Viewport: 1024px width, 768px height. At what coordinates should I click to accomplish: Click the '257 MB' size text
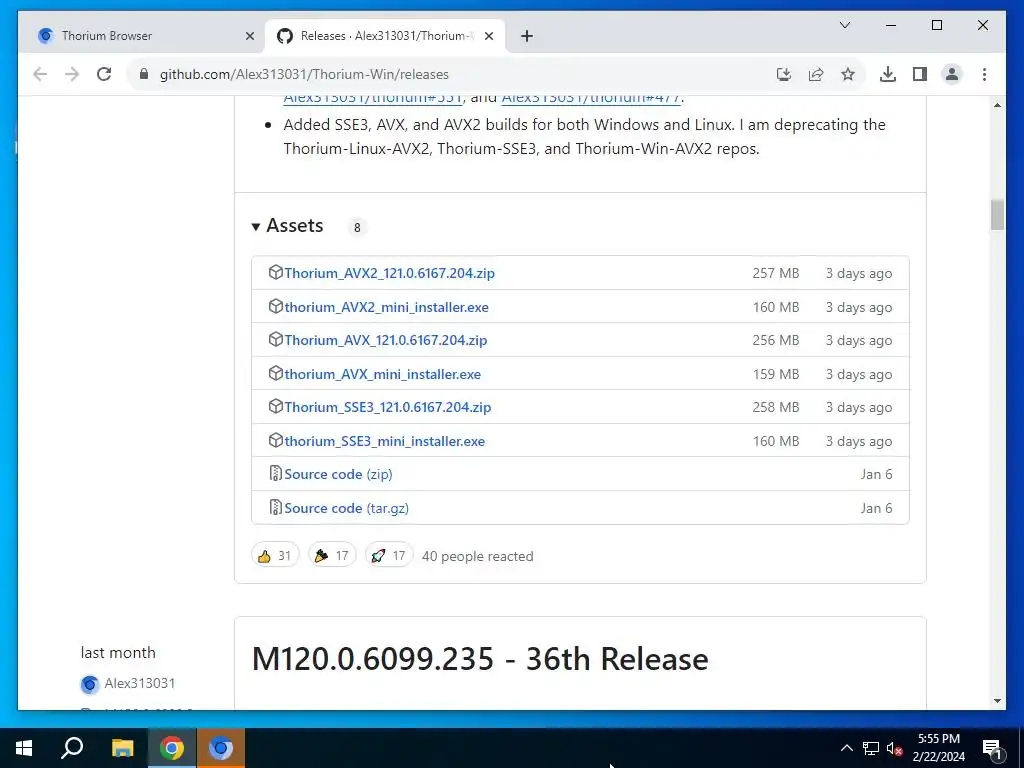[x=776, y=273]
